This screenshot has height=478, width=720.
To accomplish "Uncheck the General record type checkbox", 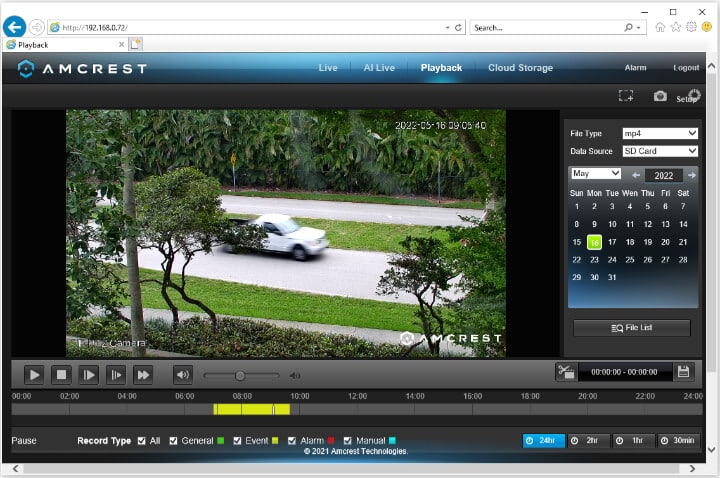I will tap(174, 441).
